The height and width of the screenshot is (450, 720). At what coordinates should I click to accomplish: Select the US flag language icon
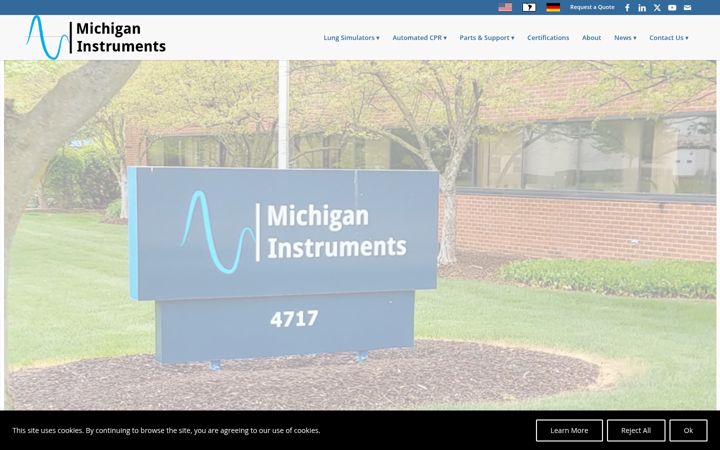click(x=505, y=7)
